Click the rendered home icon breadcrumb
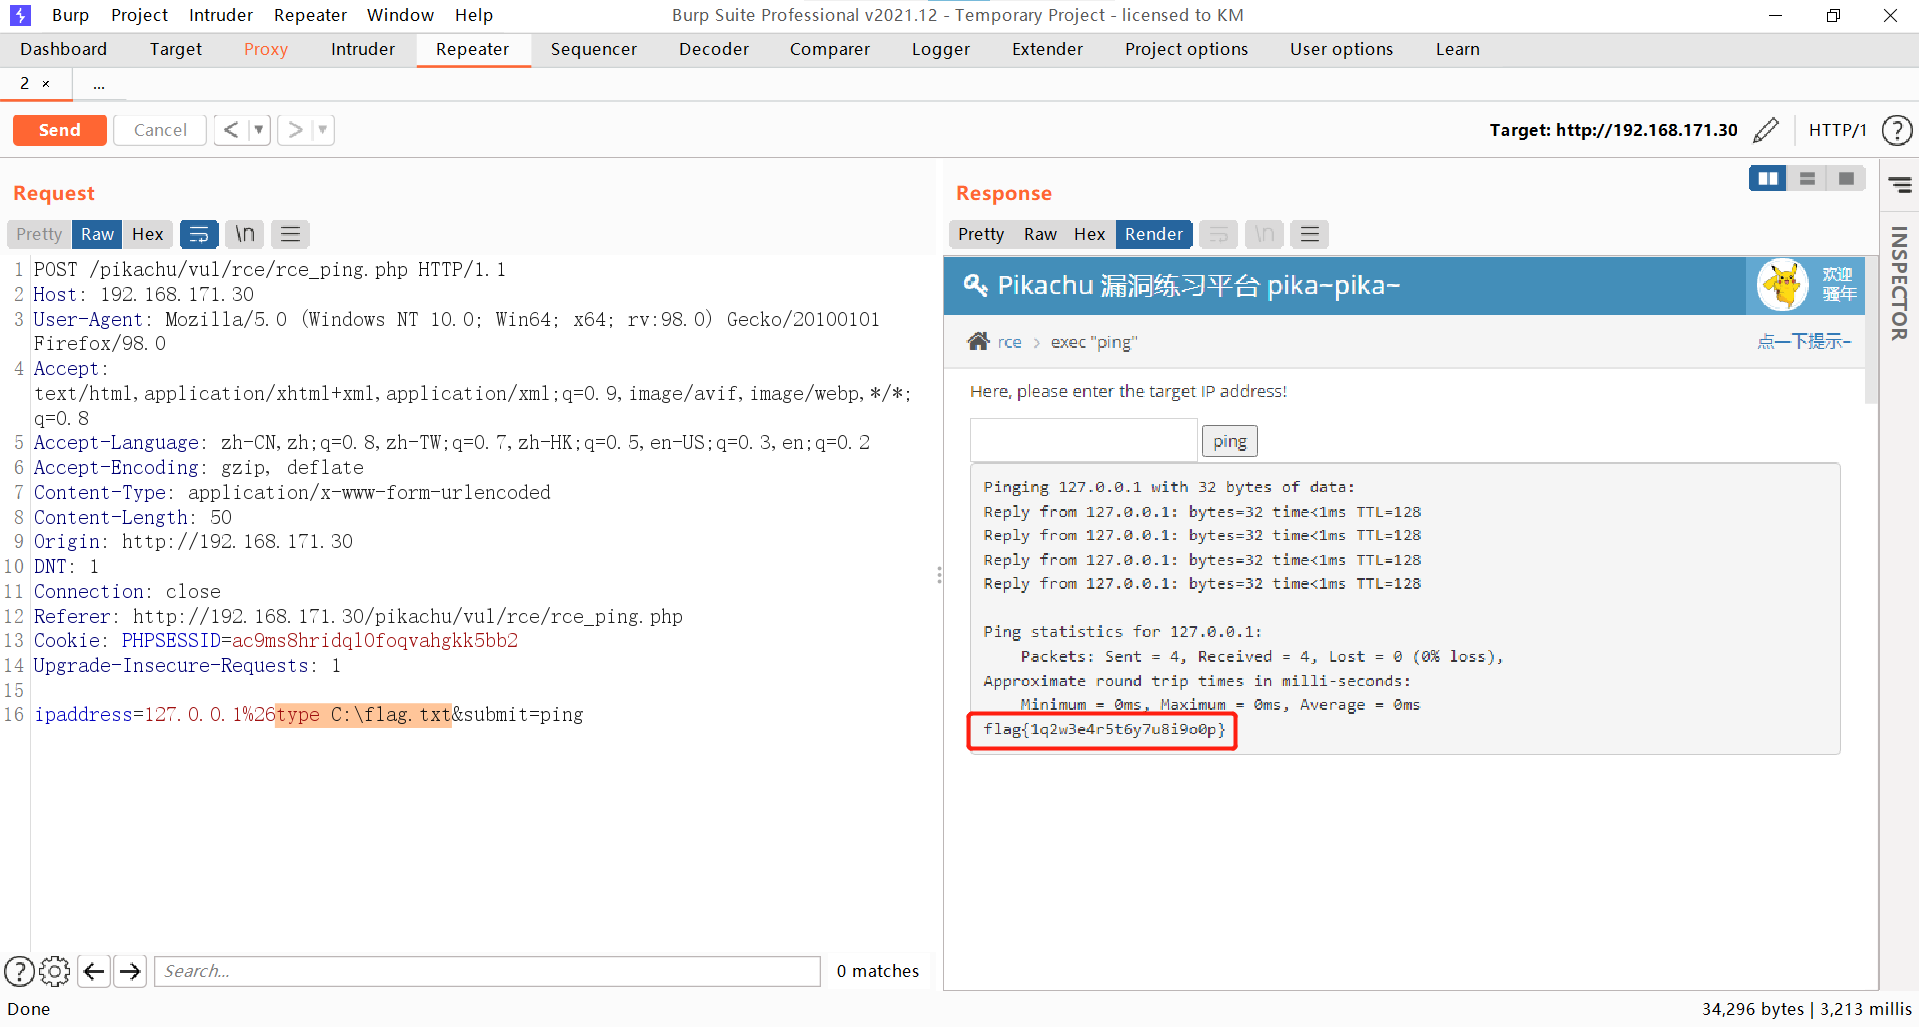1919x1027 pixels. point(978,342)
